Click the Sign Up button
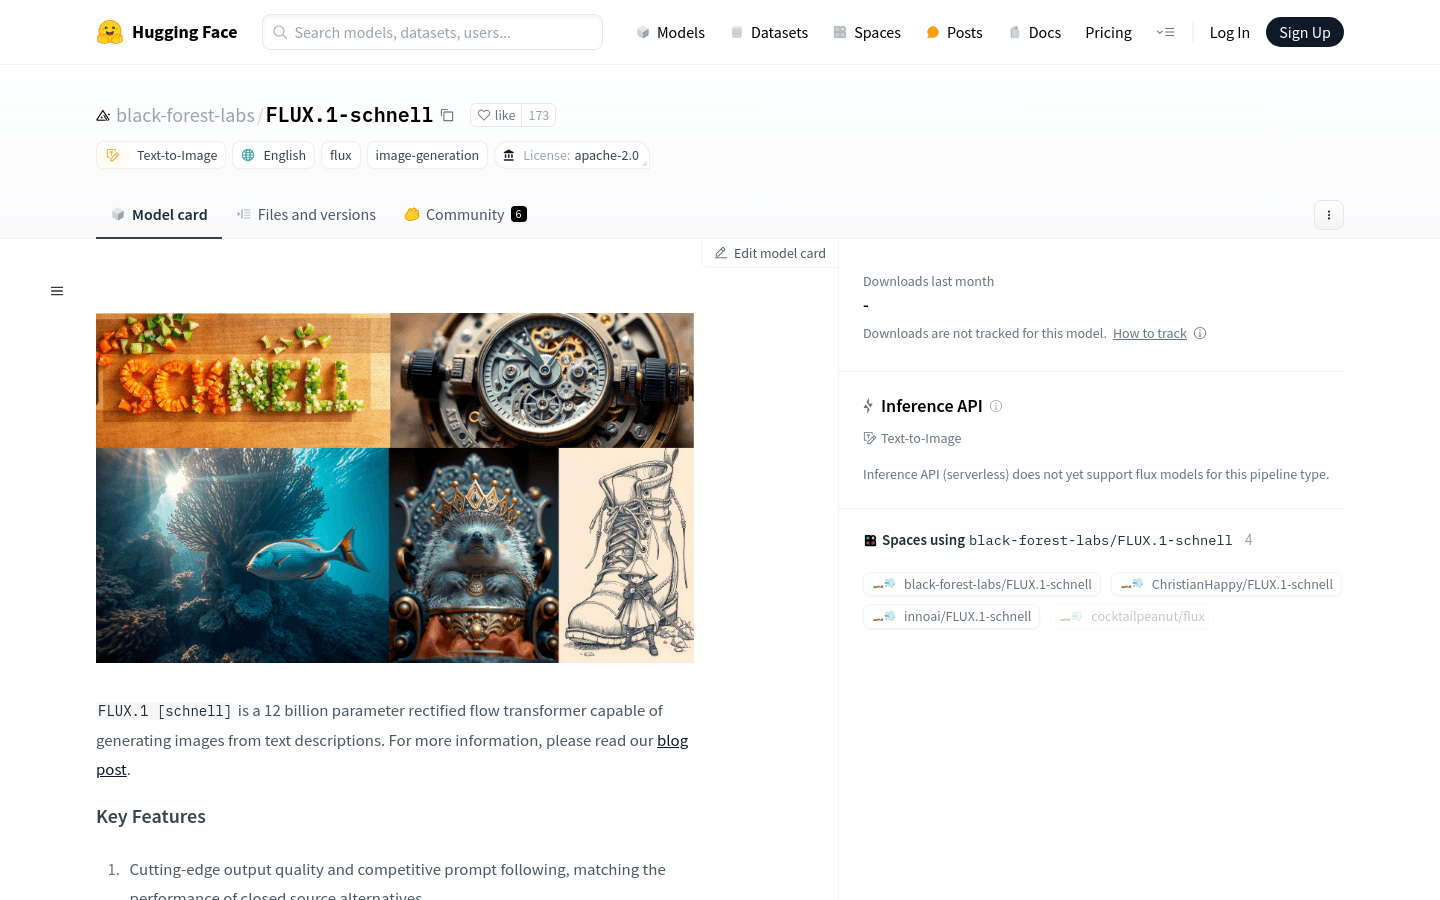Viewport: 1440px width, 900px height. 1304,32
